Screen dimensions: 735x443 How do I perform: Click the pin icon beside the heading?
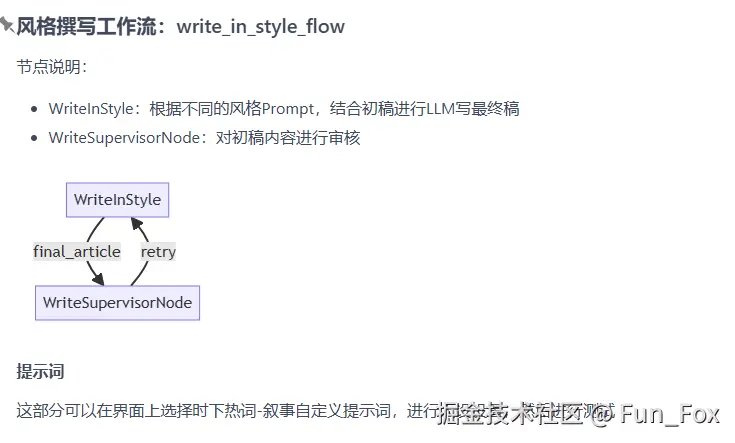7,25
